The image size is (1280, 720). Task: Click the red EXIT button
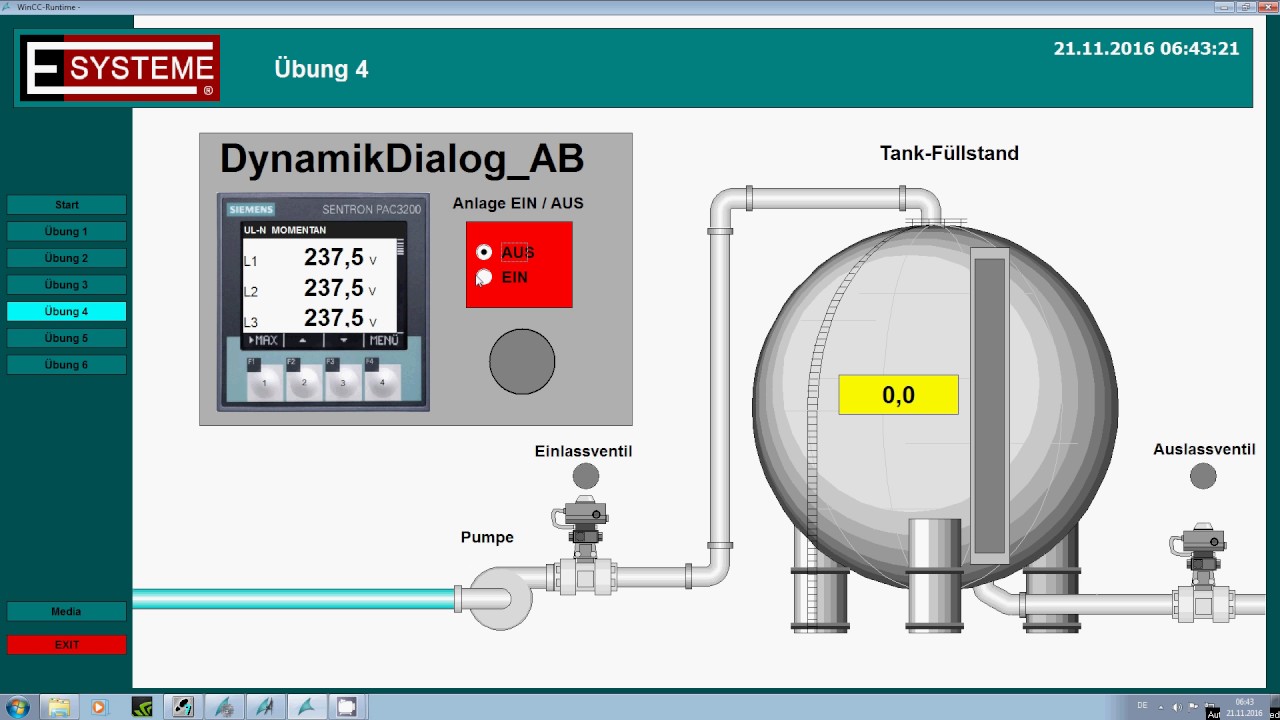pos(67,645)
